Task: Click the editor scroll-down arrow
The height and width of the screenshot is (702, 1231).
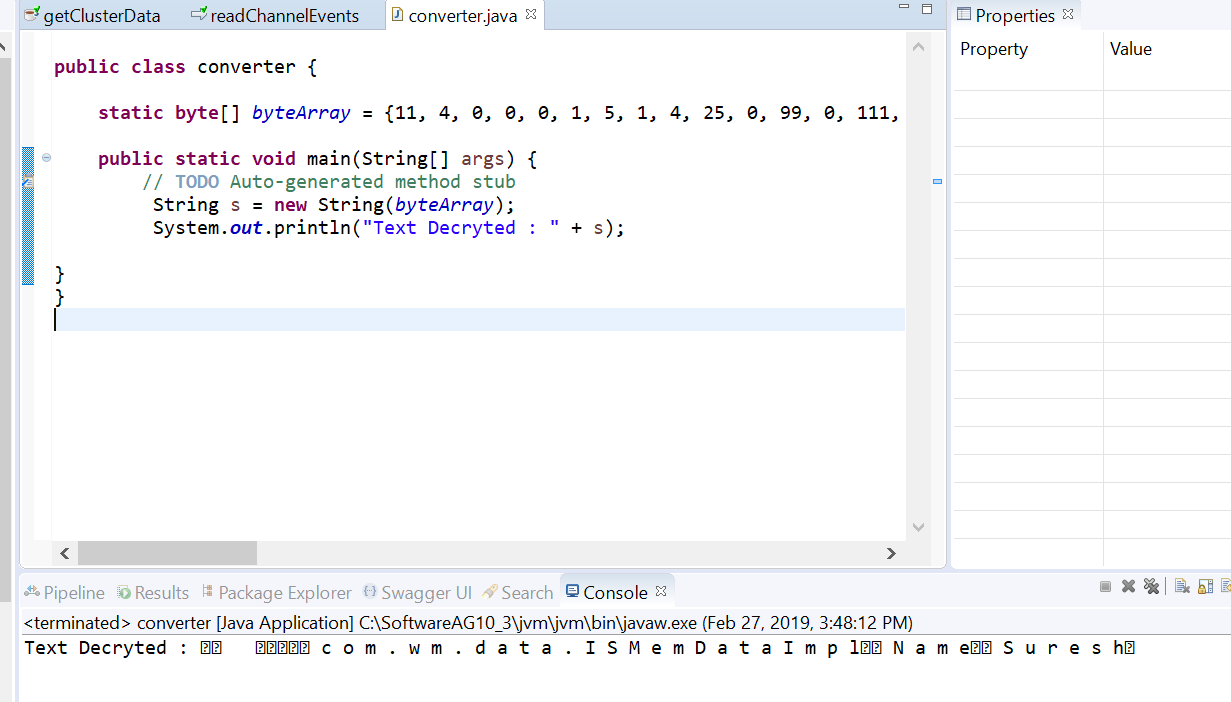Action: coord(919,526)
